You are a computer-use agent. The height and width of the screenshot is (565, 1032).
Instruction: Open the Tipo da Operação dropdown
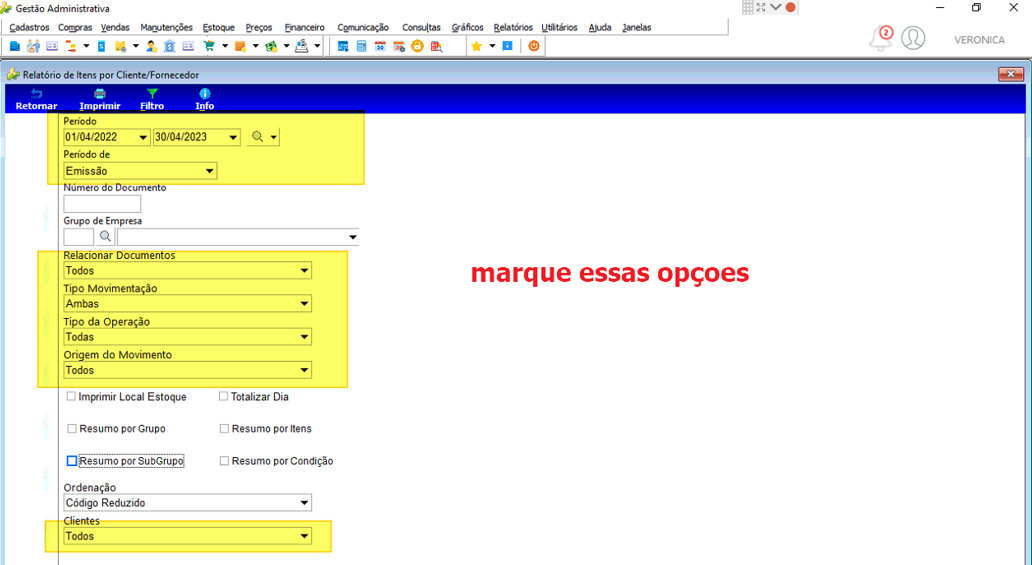[x=304, y=337]
